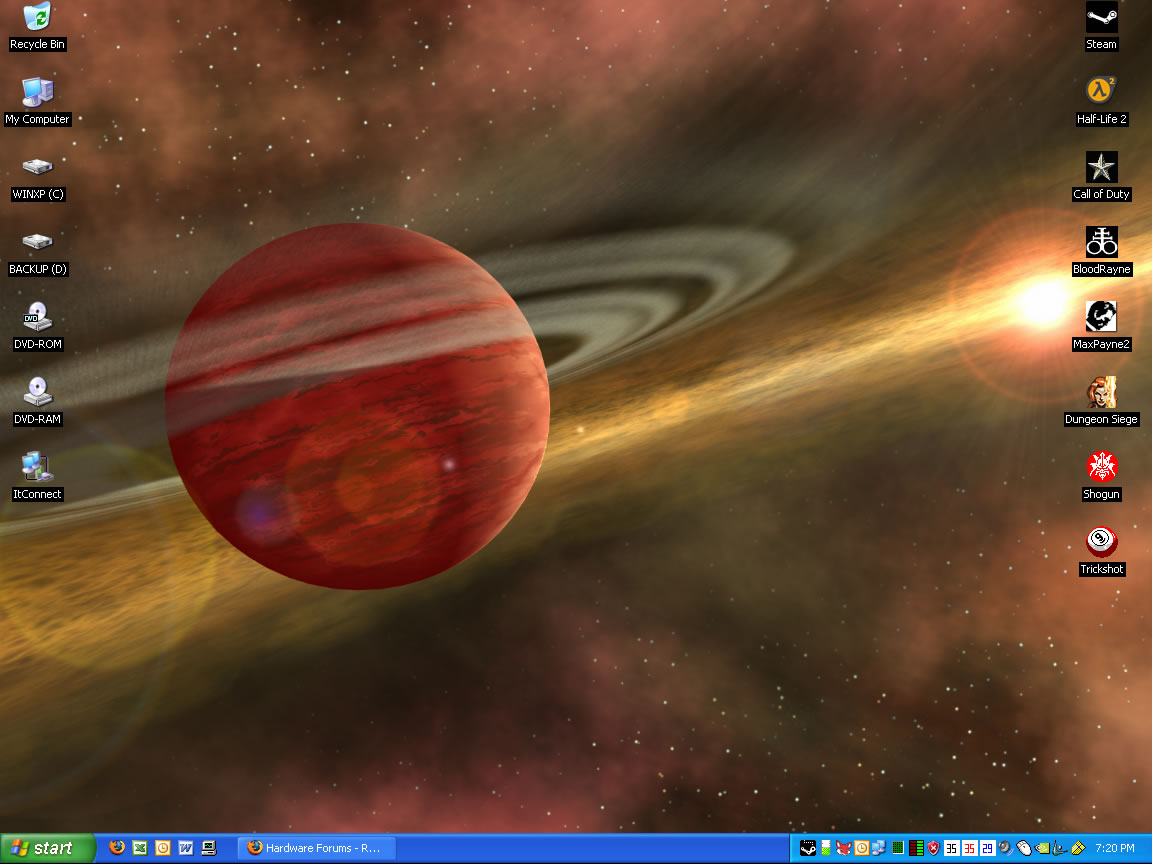Open the Windows Start menu

pyautogui.click(x=47, y=848)
